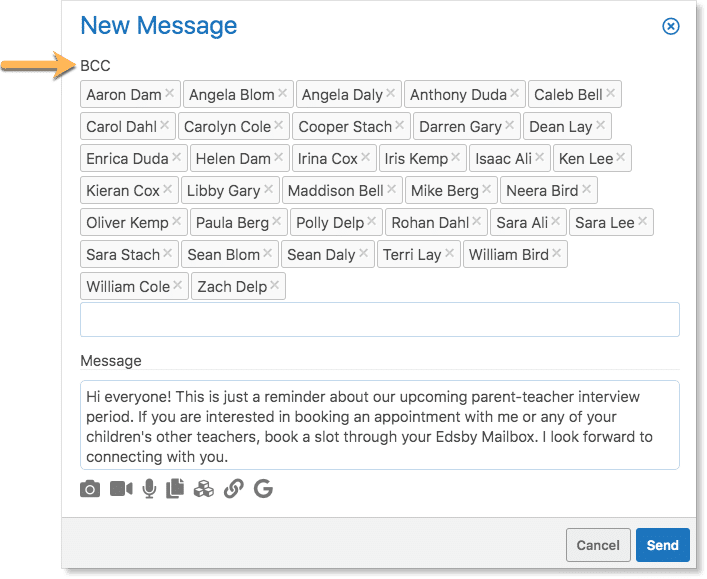Remove Terri Lay from recipients
707x579 pixels.
point(449,253)
